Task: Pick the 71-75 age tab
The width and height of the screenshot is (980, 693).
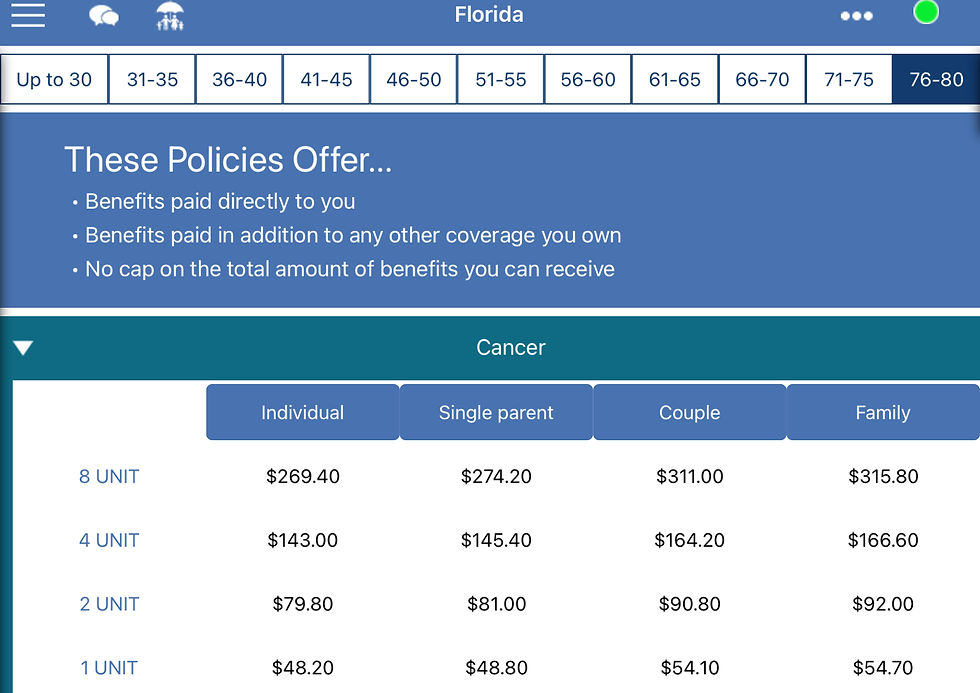Action: (849, 80)
